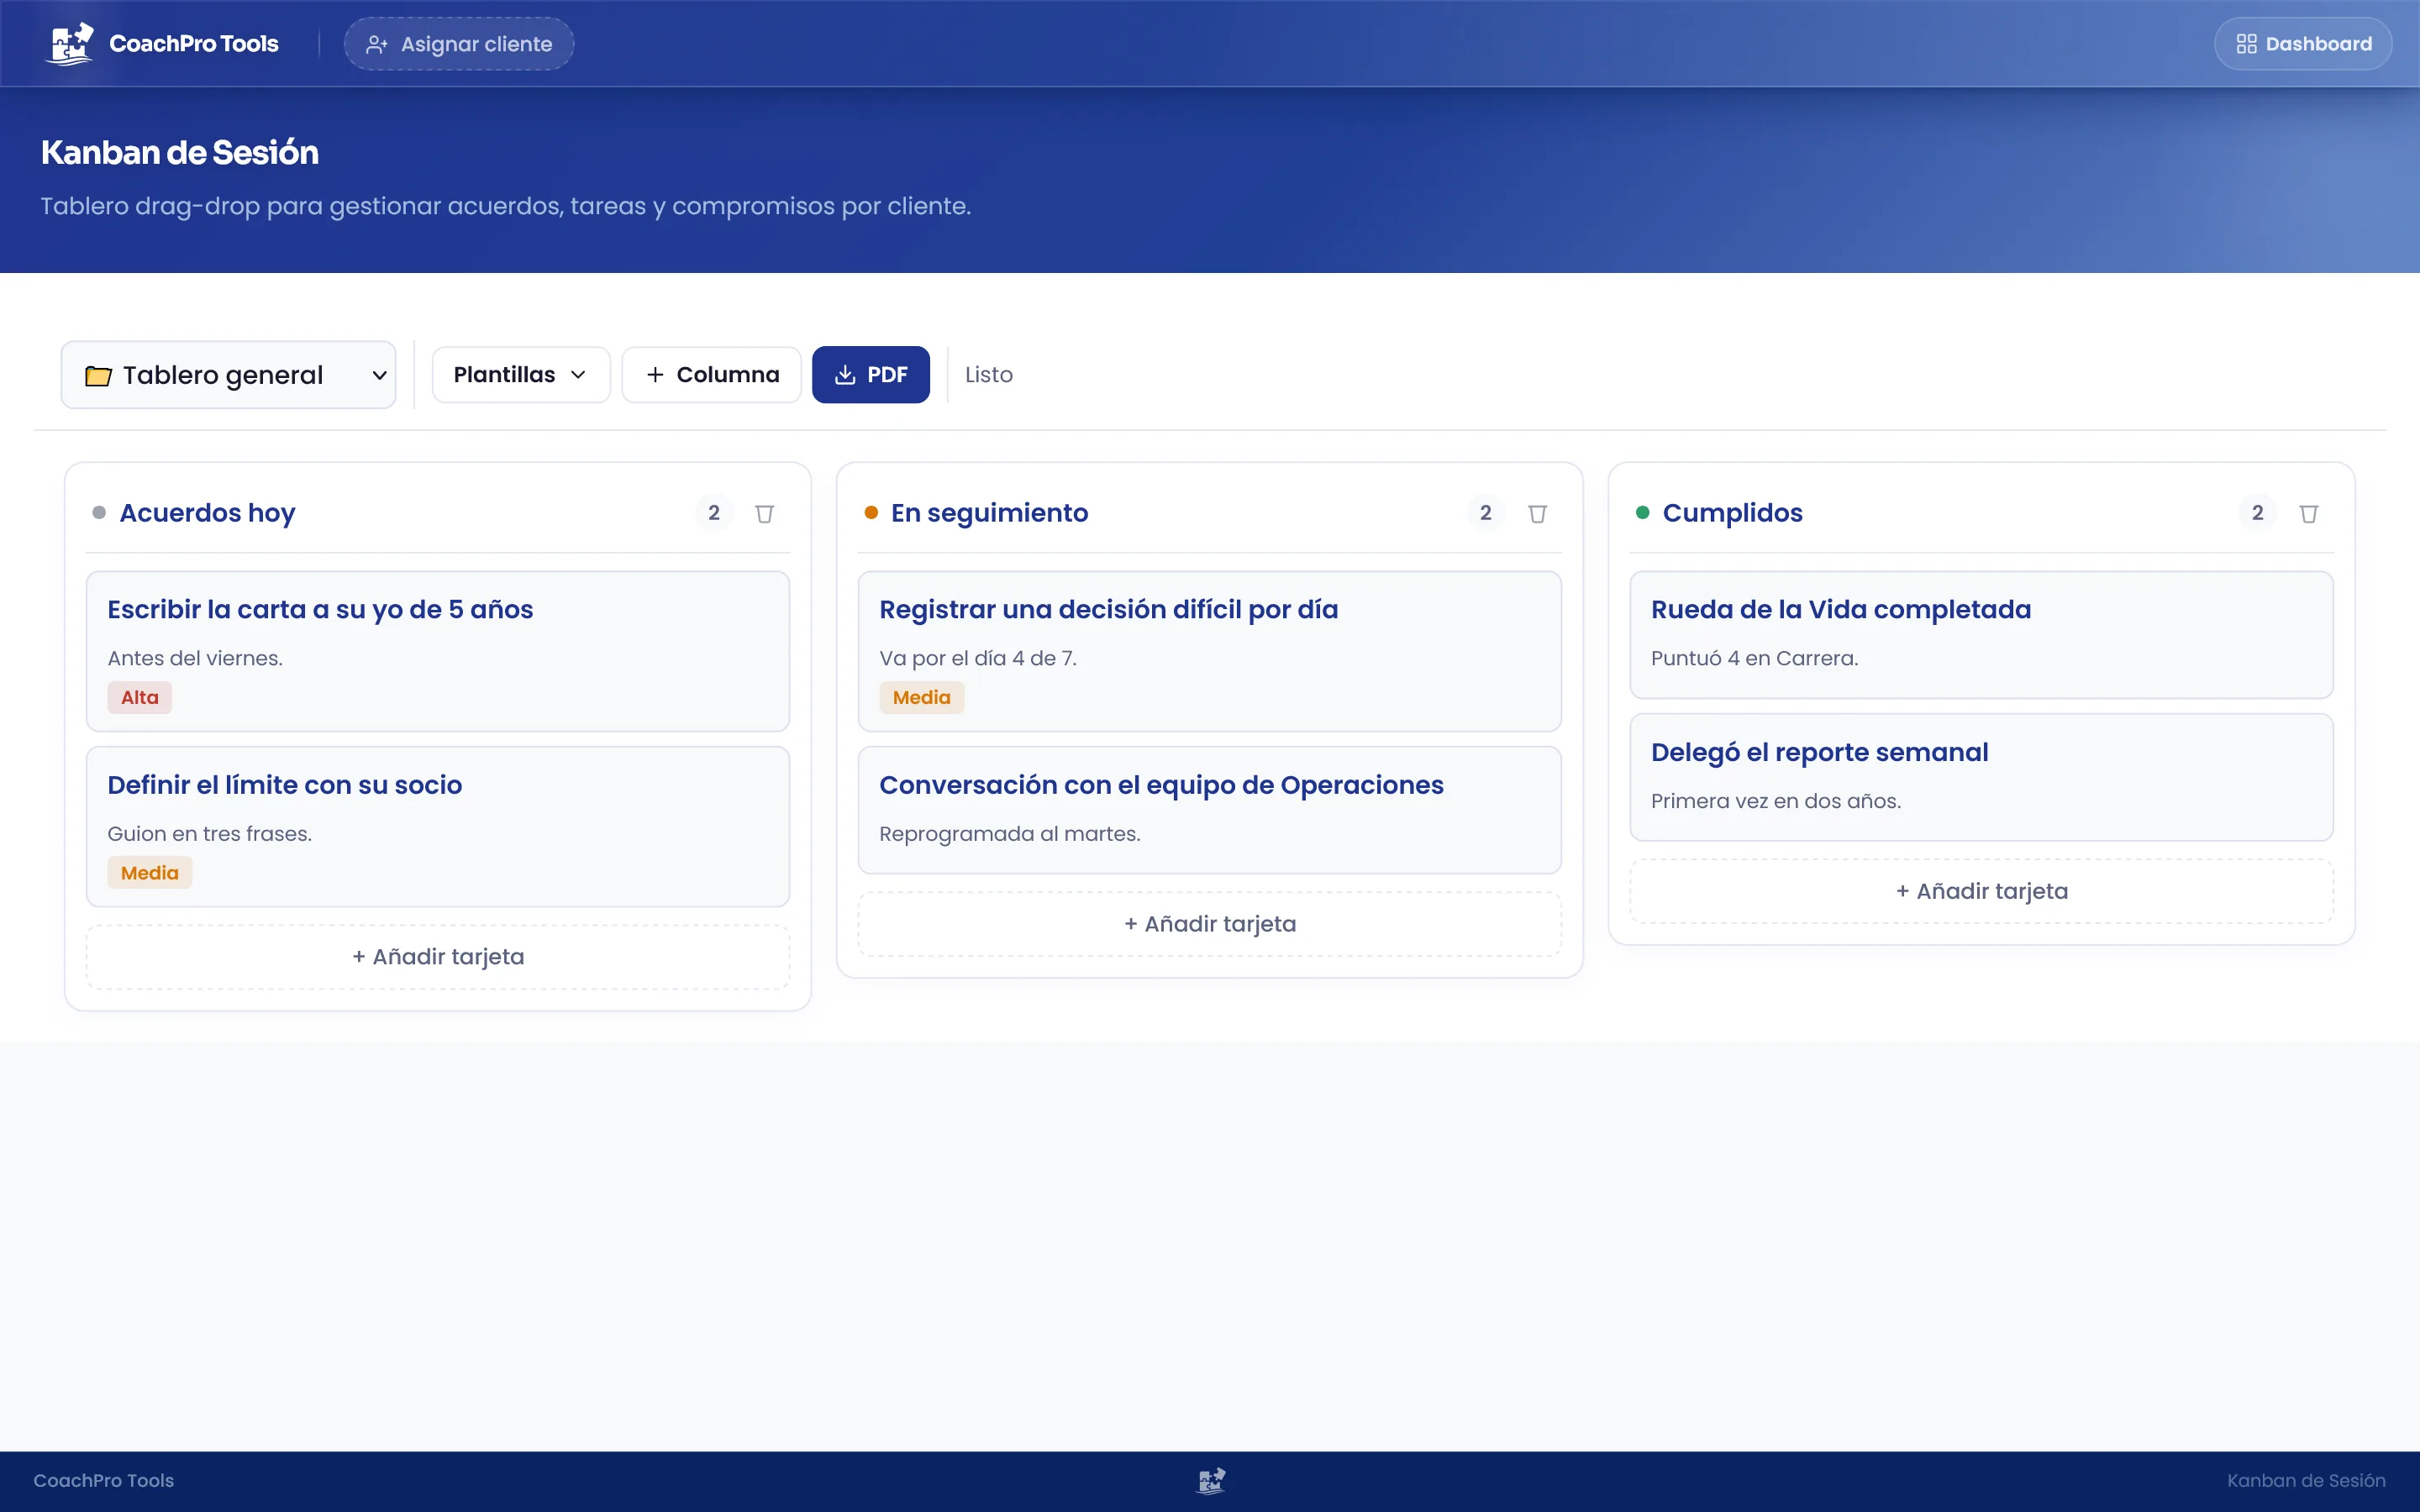The width and height of the screenshot is (2420, 1512).
Task: Click Media tag on Registrar una decisión card
Action: point(921,697)
